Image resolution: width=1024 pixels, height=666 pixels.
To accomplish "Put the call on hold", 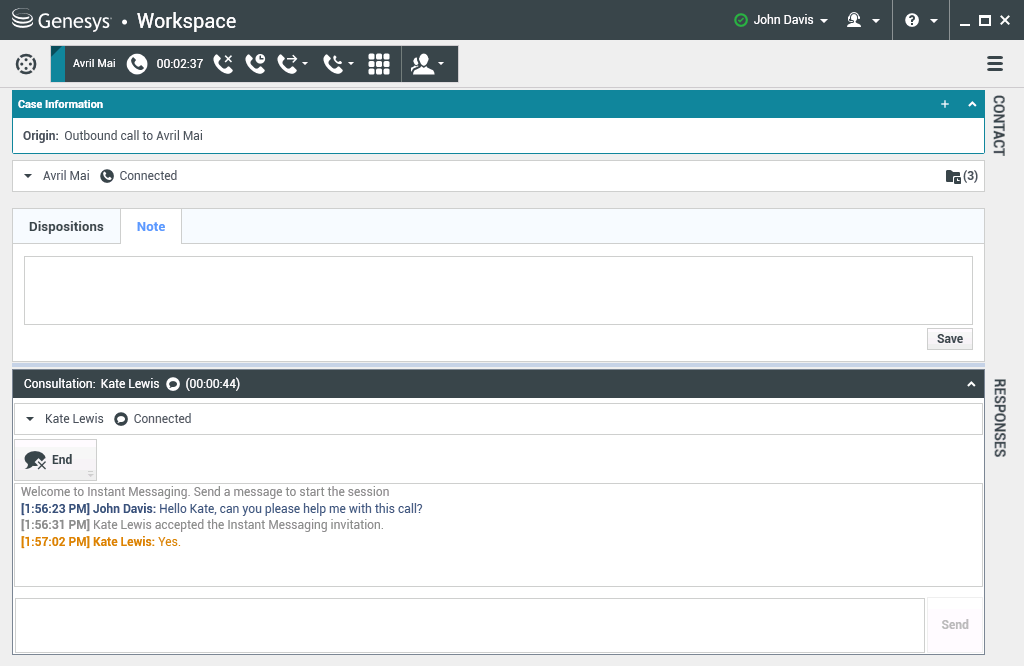I will [255, 64].
